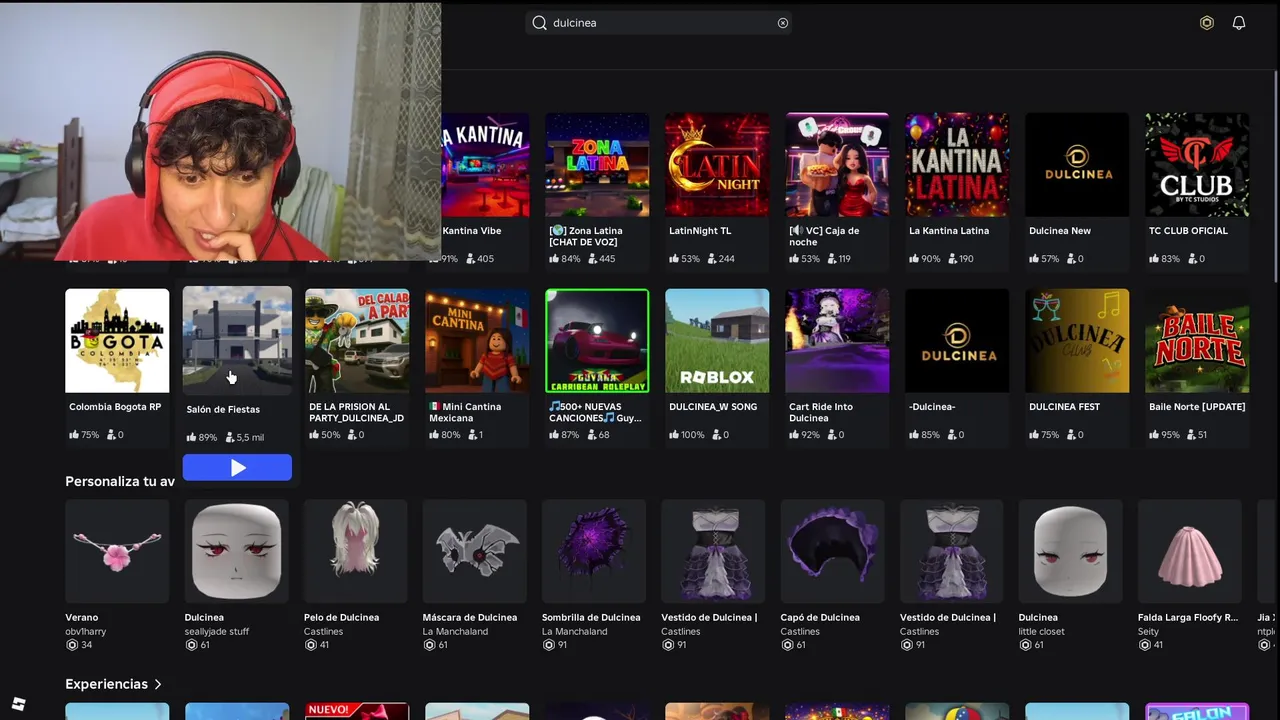Click the DULCINEA FEST title text
The height and width of the screenshot is (720, 1280).
(1064, 407)
